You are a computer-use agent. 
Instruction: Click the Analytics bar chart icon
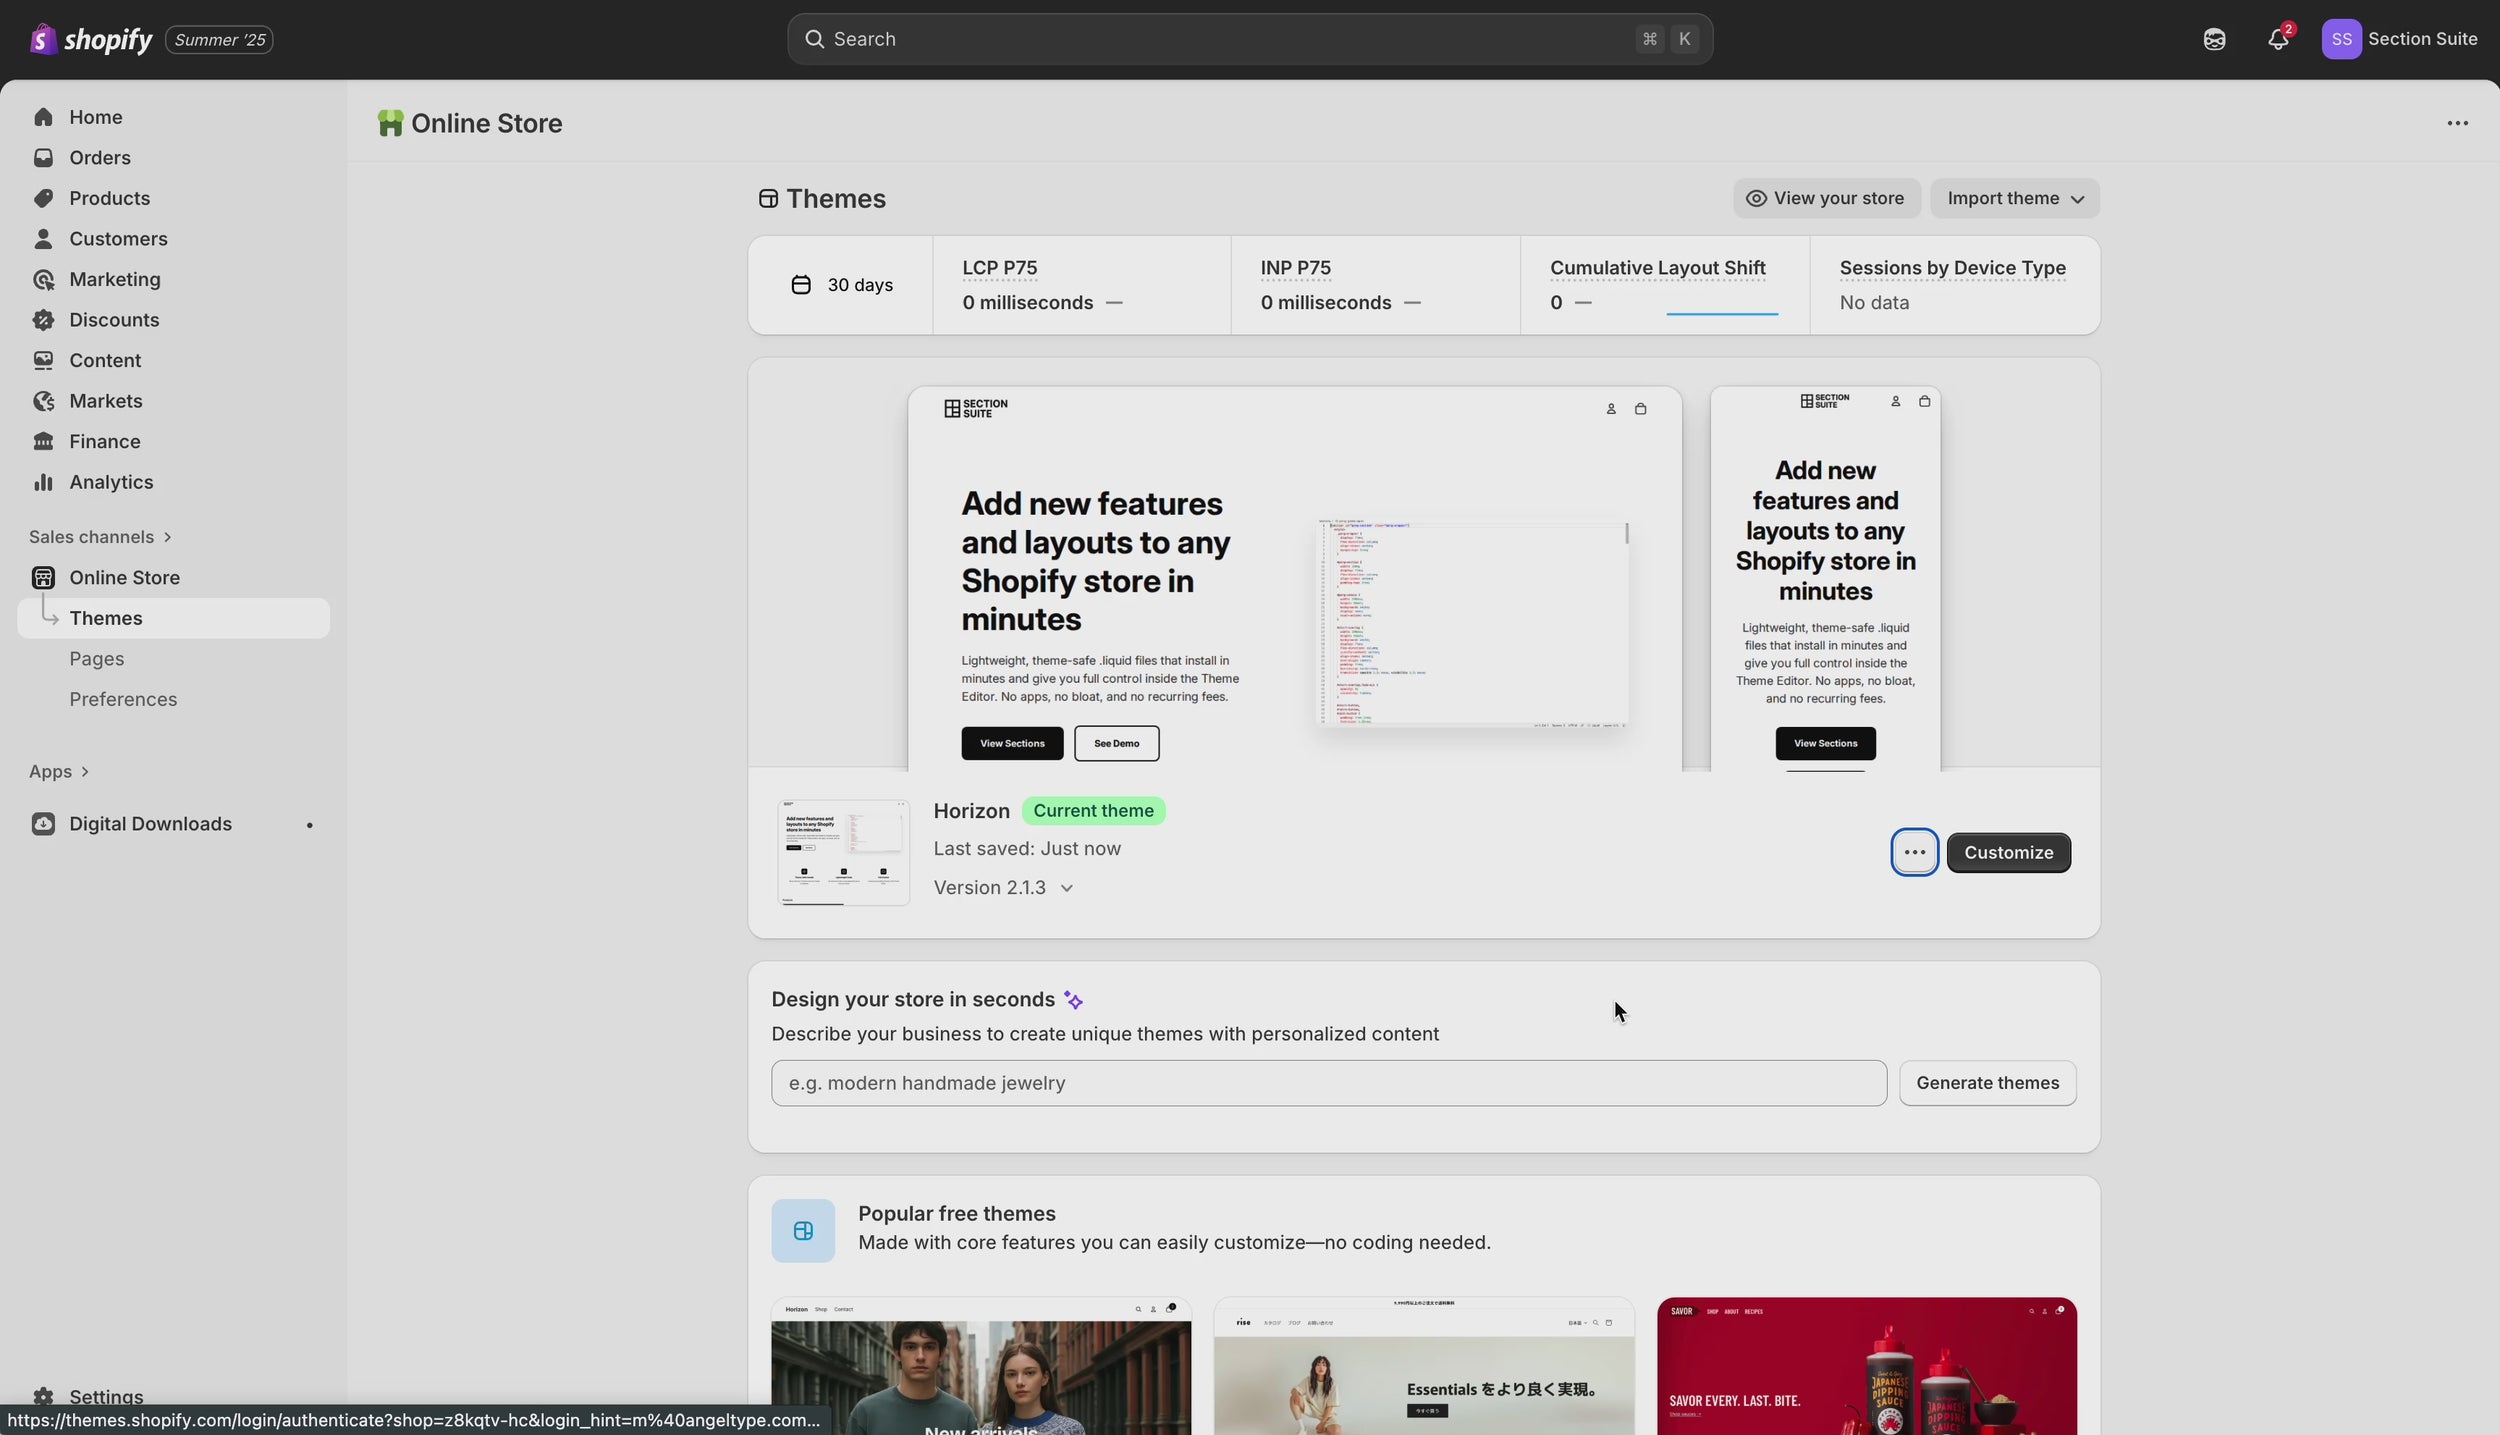[43, 482]
